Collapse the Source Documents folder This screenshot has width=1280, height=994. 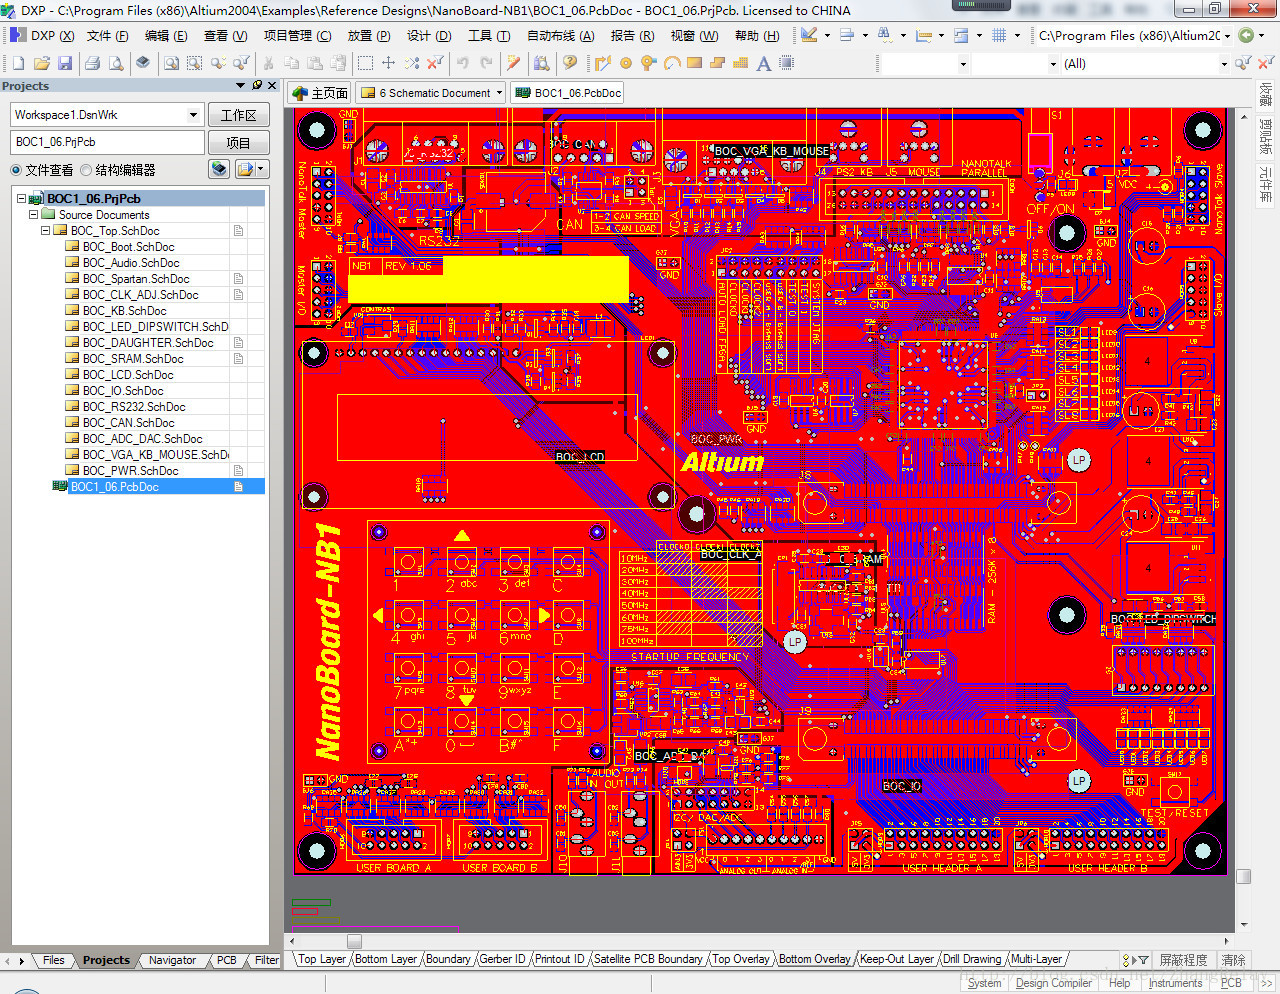pos(33,214)
